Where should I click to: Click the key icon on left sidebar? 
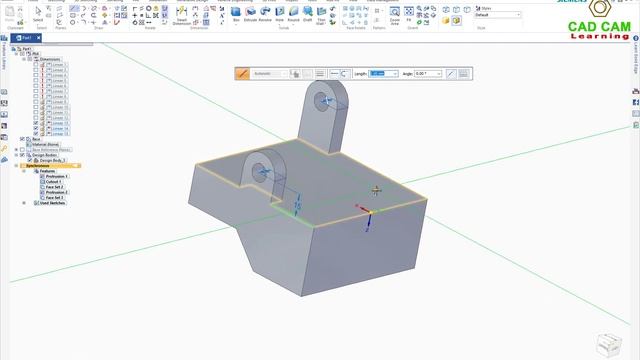(x=4, y=149)
